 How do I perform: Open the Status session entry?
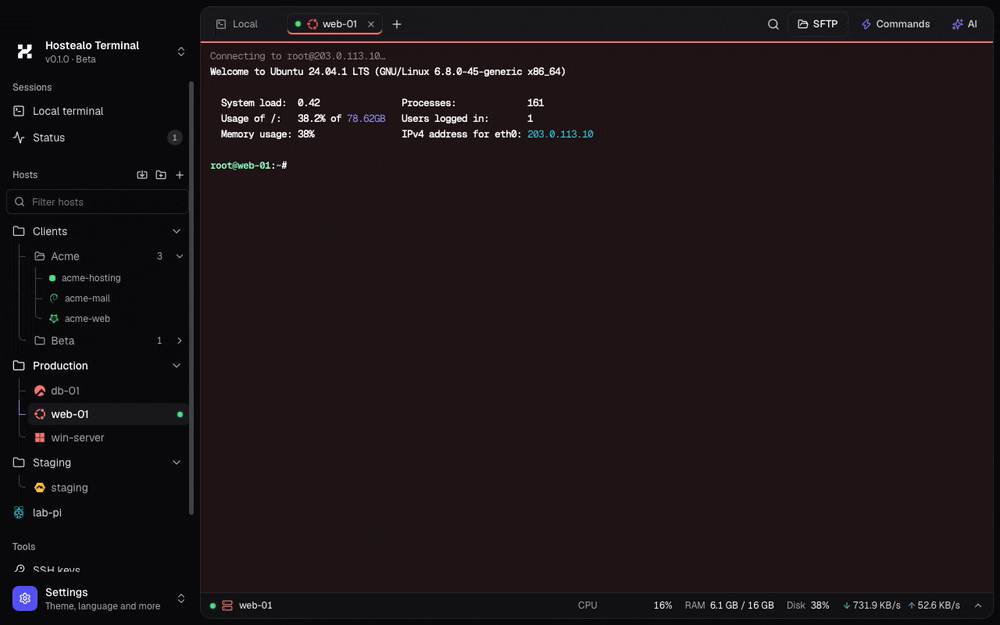[x=97, y=138]
